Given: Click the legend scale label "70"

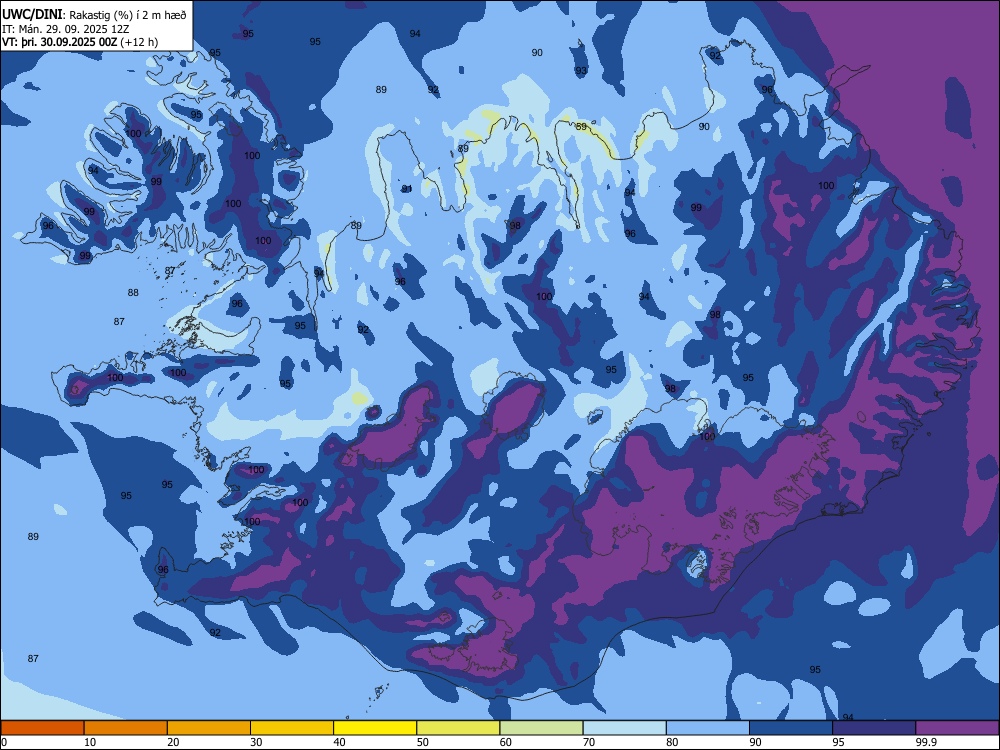Looking at the screenshot, I should point(589,742).
